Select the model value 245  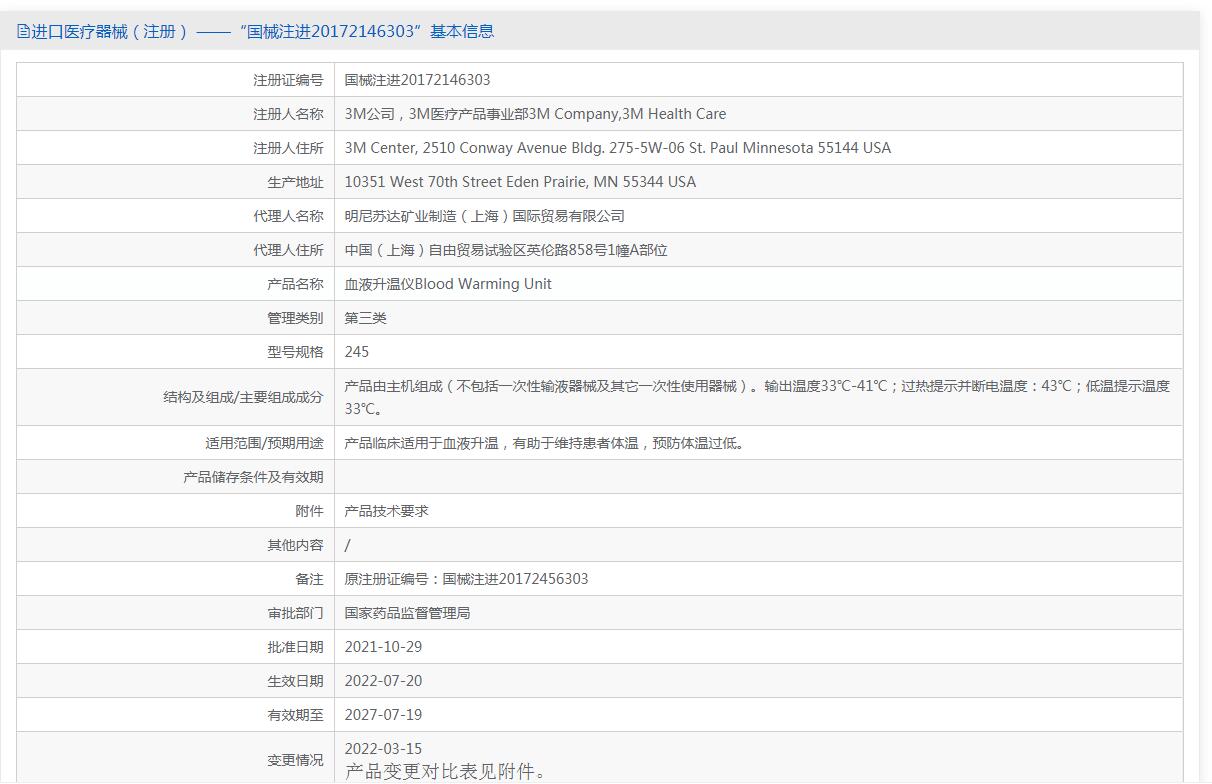pyautogui.click(x=357, y=352)
